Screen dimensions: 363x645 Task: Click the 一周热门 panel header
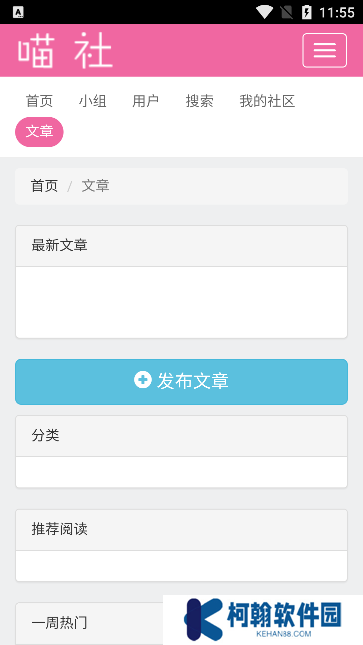click(90, 624)
